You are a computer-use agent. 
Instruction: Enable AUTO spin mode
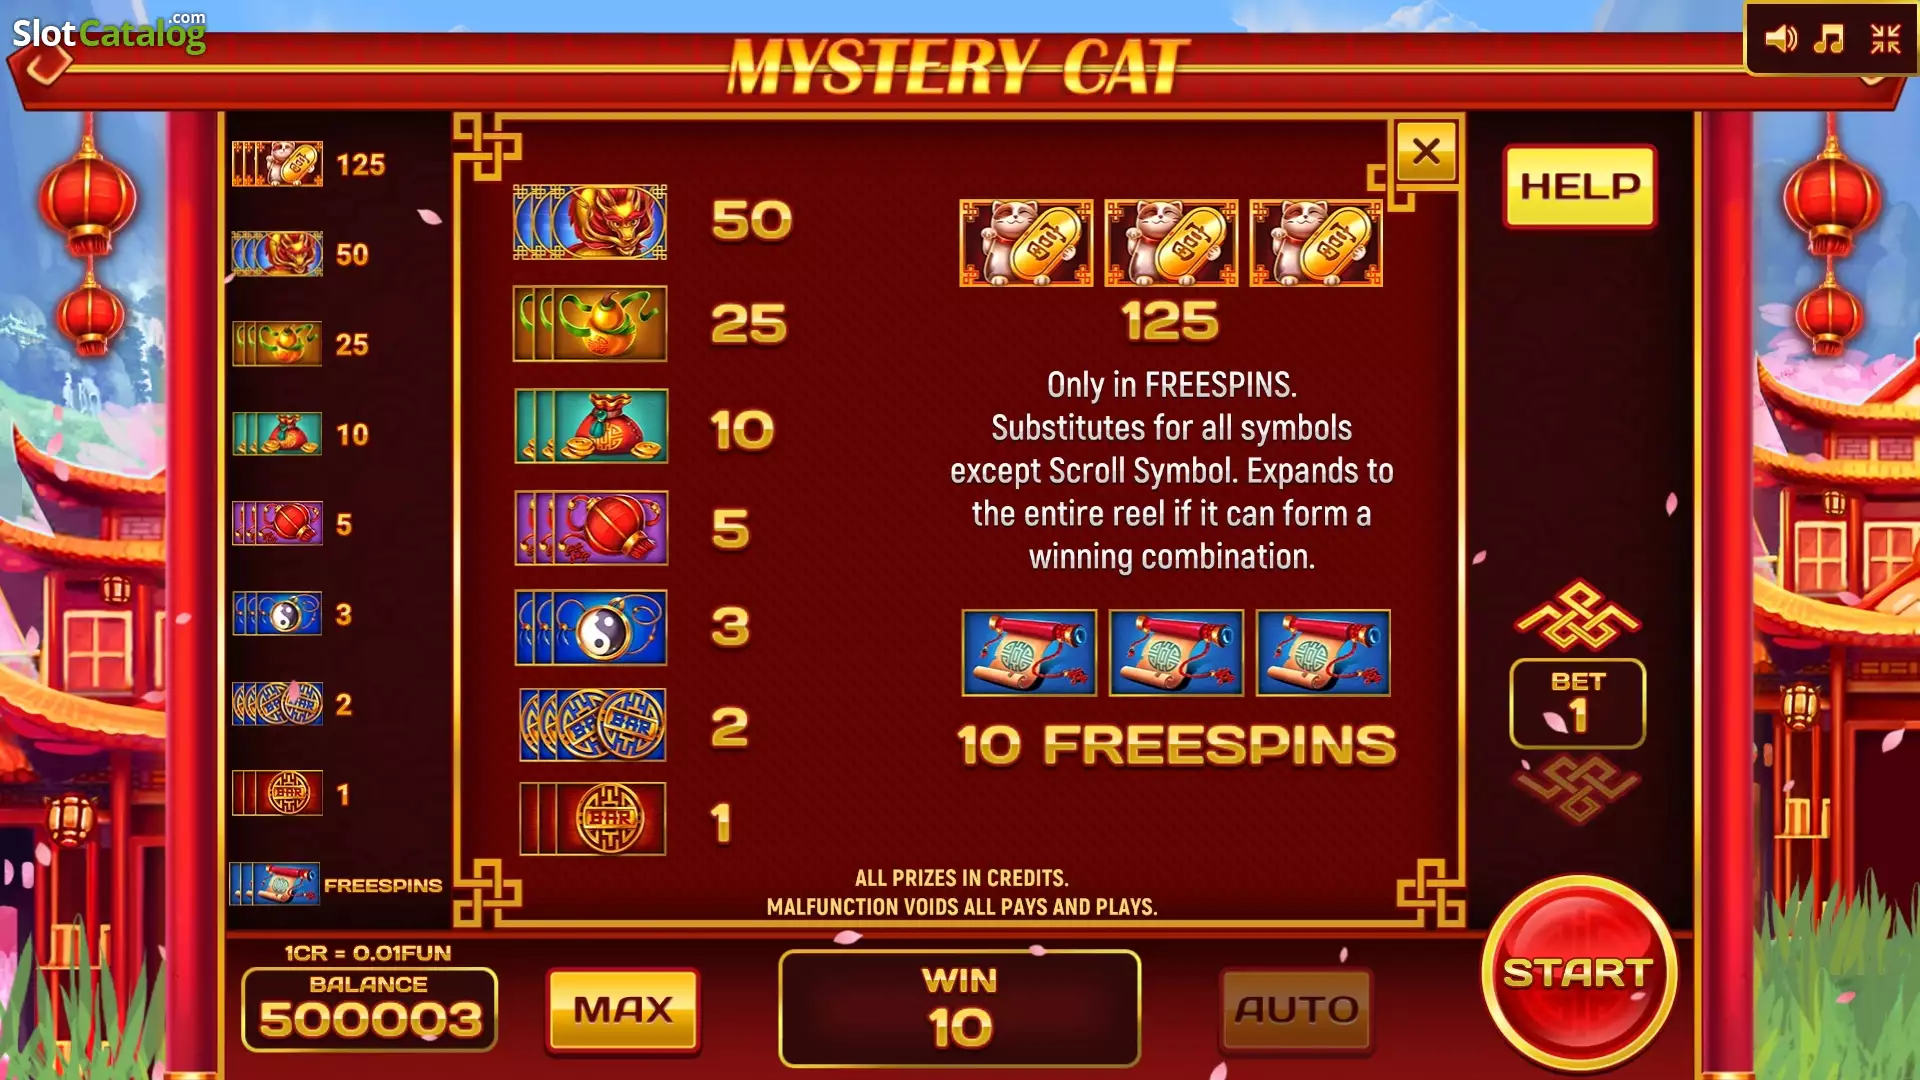click(x=1296, y=1010)
